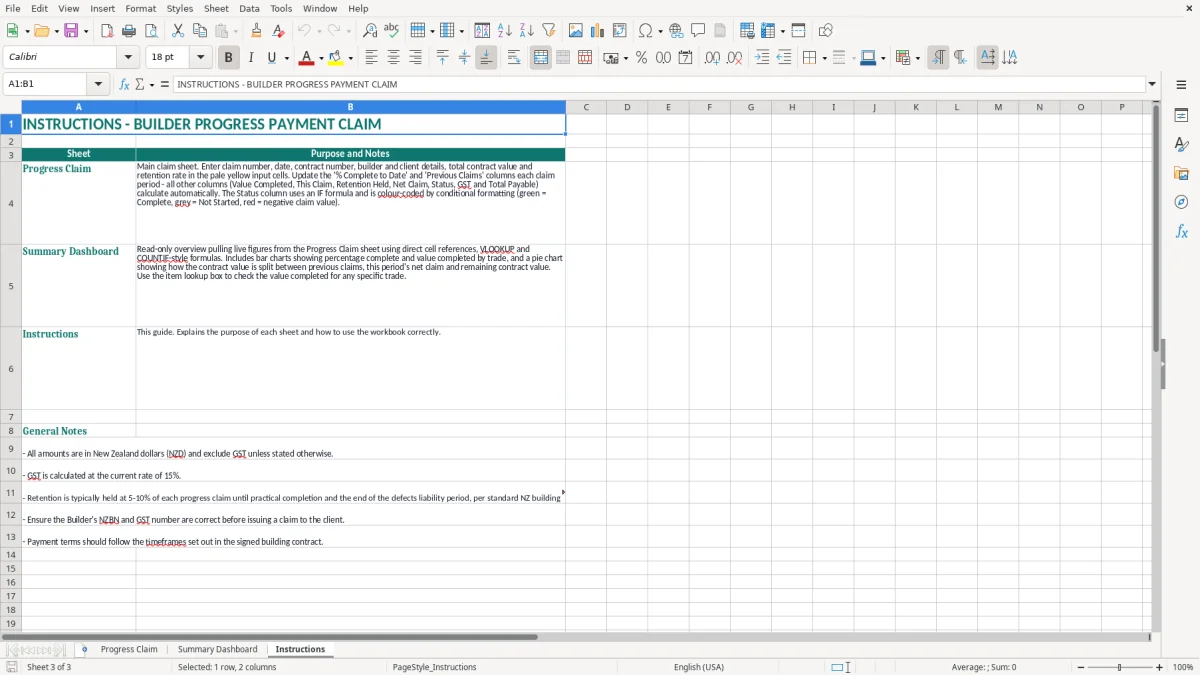Toggle Wrap Text
The width and height of the screenshot is (1200, 675).
tap(513, 57)
